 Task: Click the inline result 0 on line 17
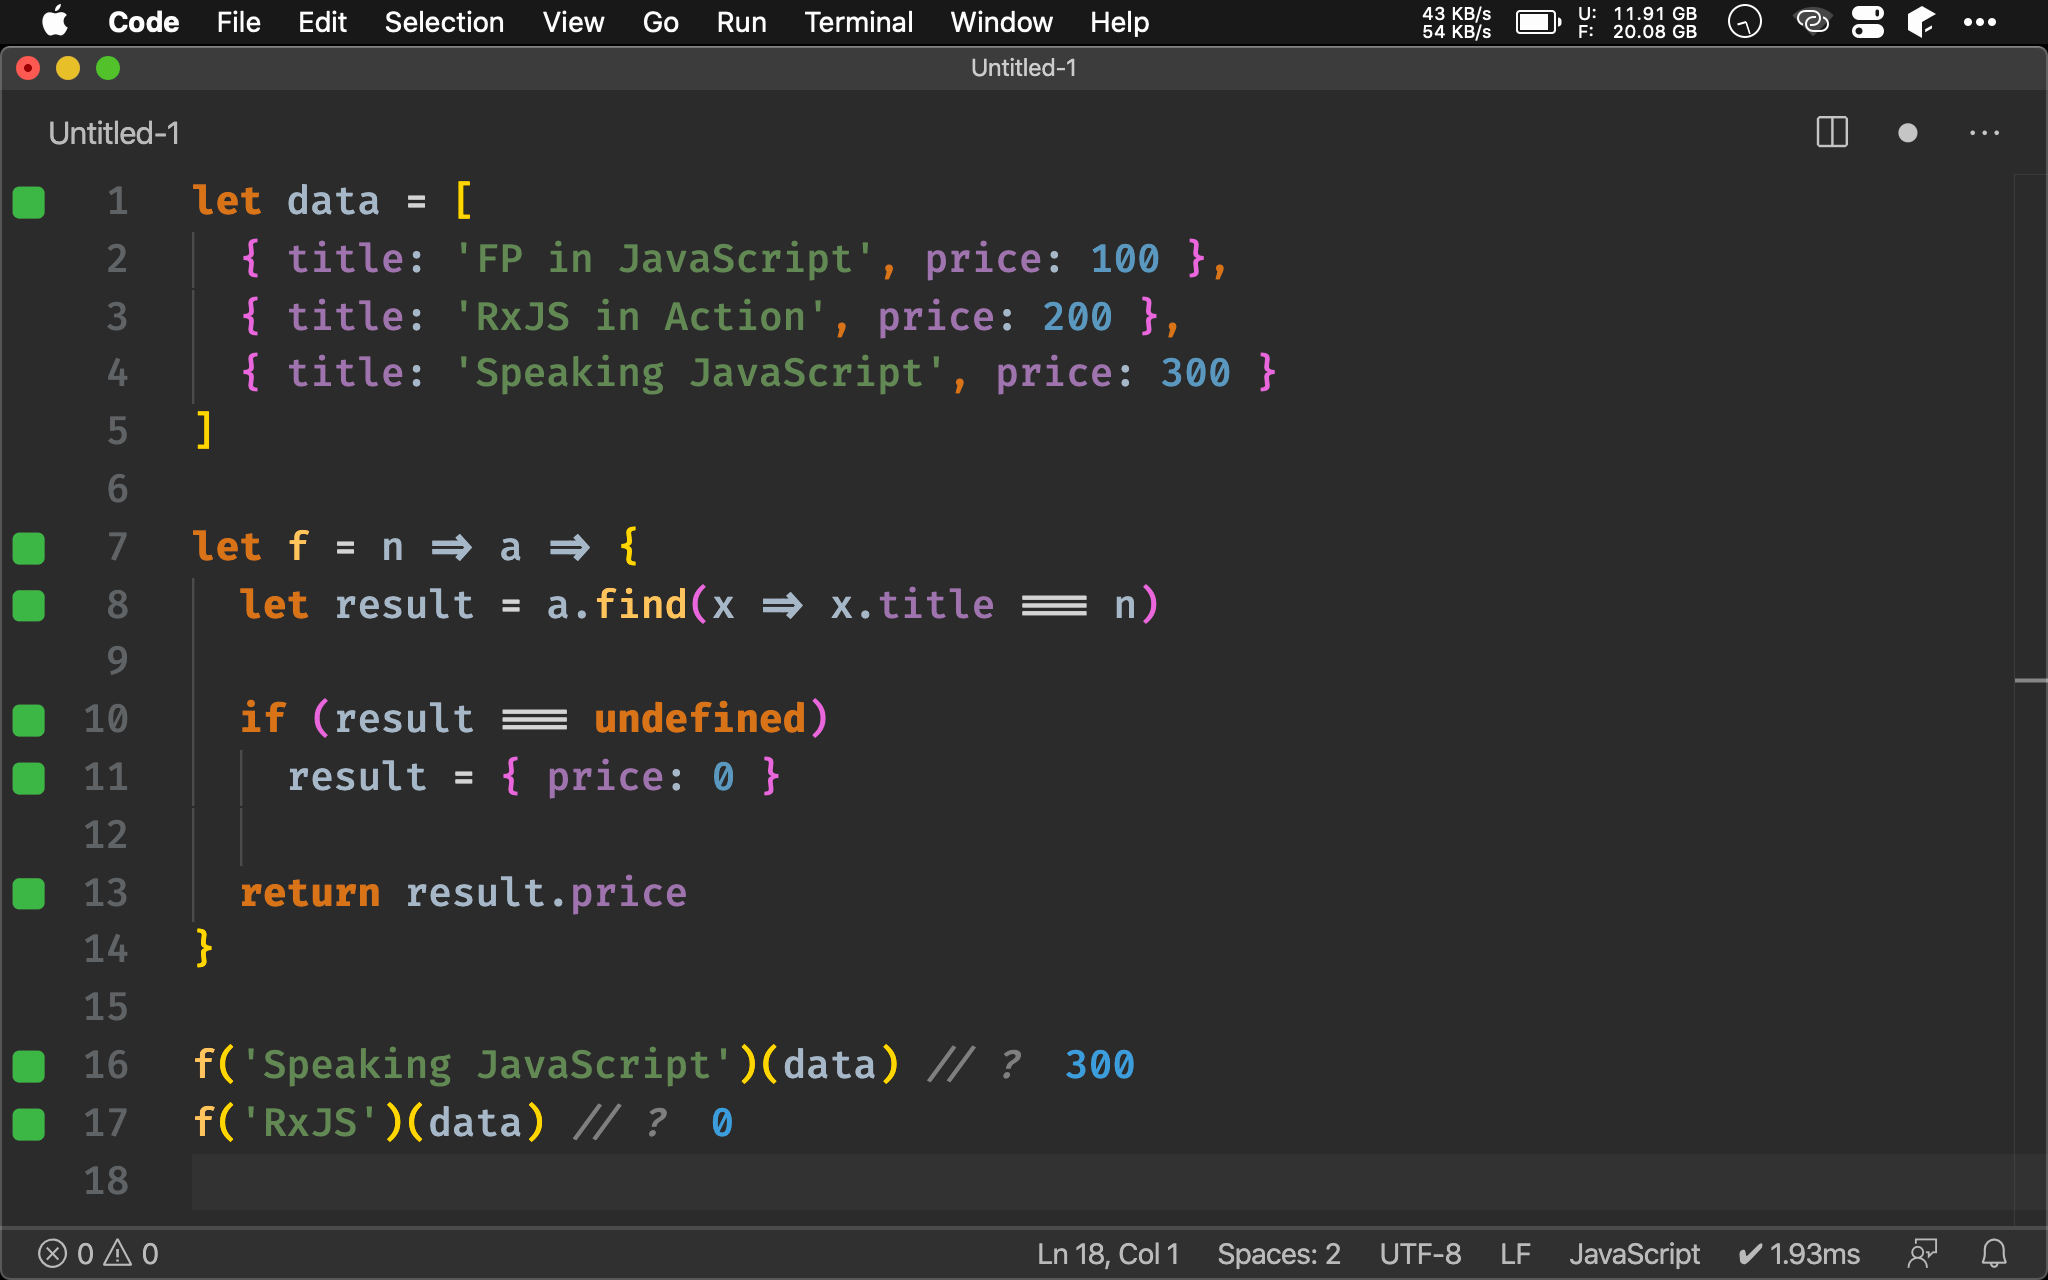coord(722,1123)
